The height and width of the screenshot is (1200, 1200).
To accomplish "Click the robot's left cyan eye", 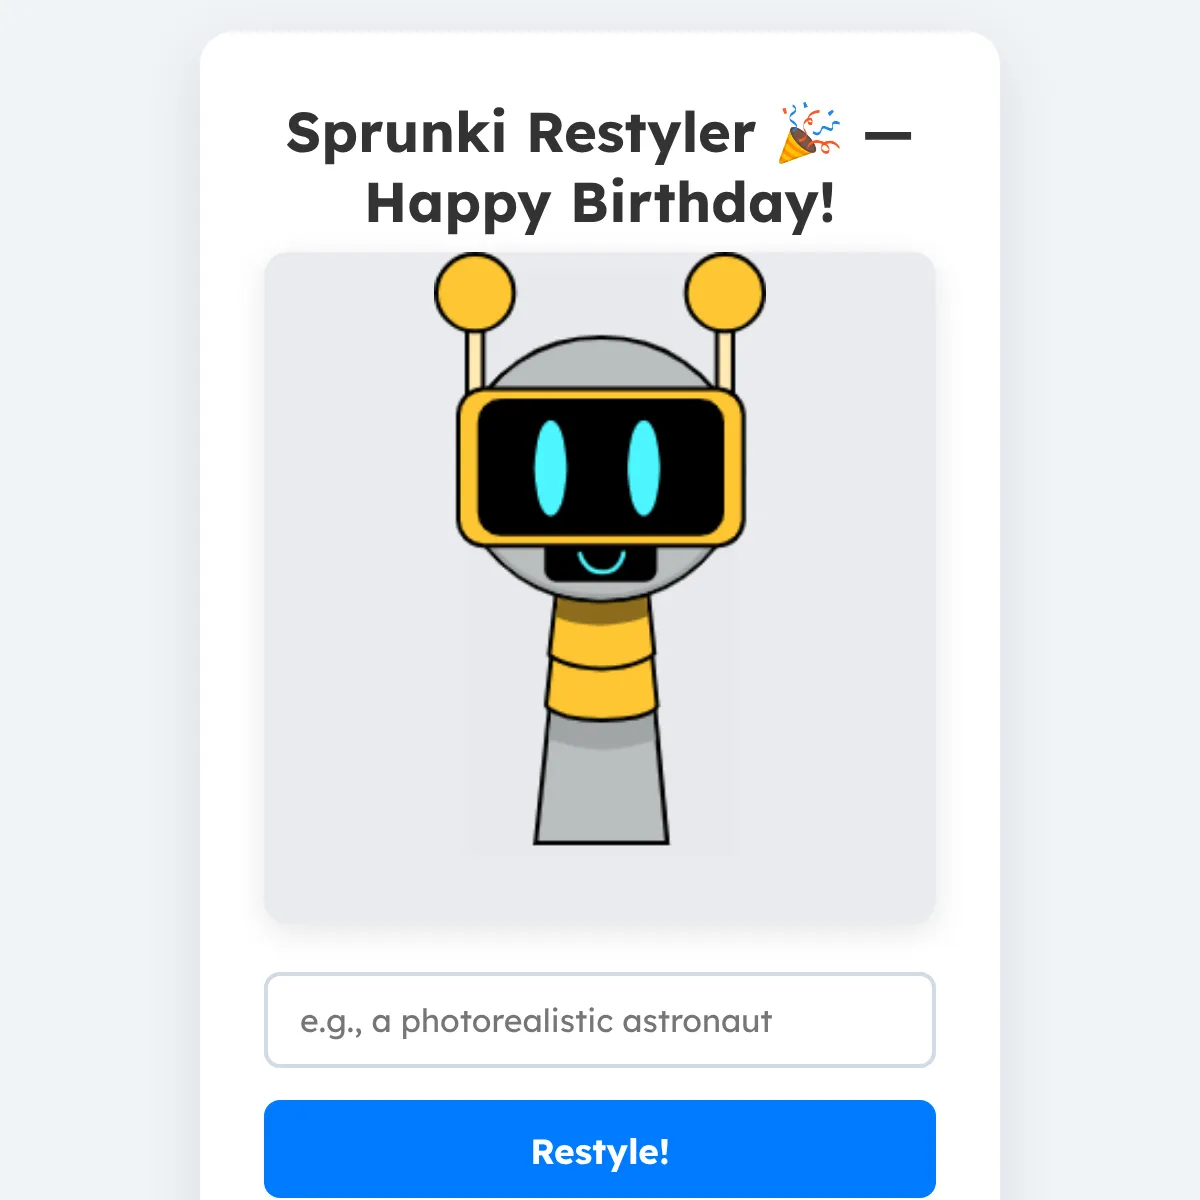I will click(x=550, y=468).
